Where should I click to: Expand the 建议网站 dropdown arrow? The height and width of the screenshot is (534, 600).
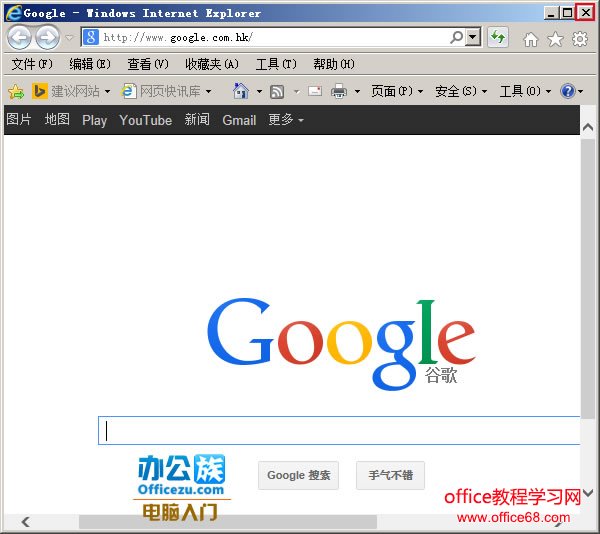(108, 91)
